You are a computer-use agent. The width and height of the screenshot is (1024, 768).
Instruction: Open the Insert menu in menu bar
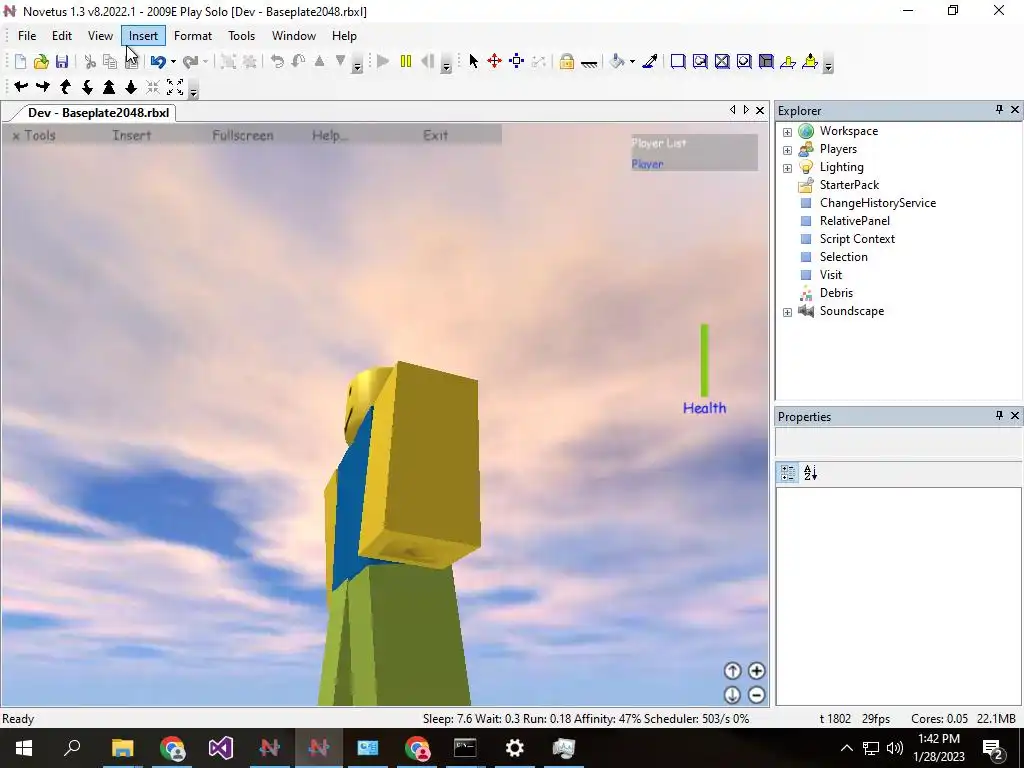click(143, 36)
